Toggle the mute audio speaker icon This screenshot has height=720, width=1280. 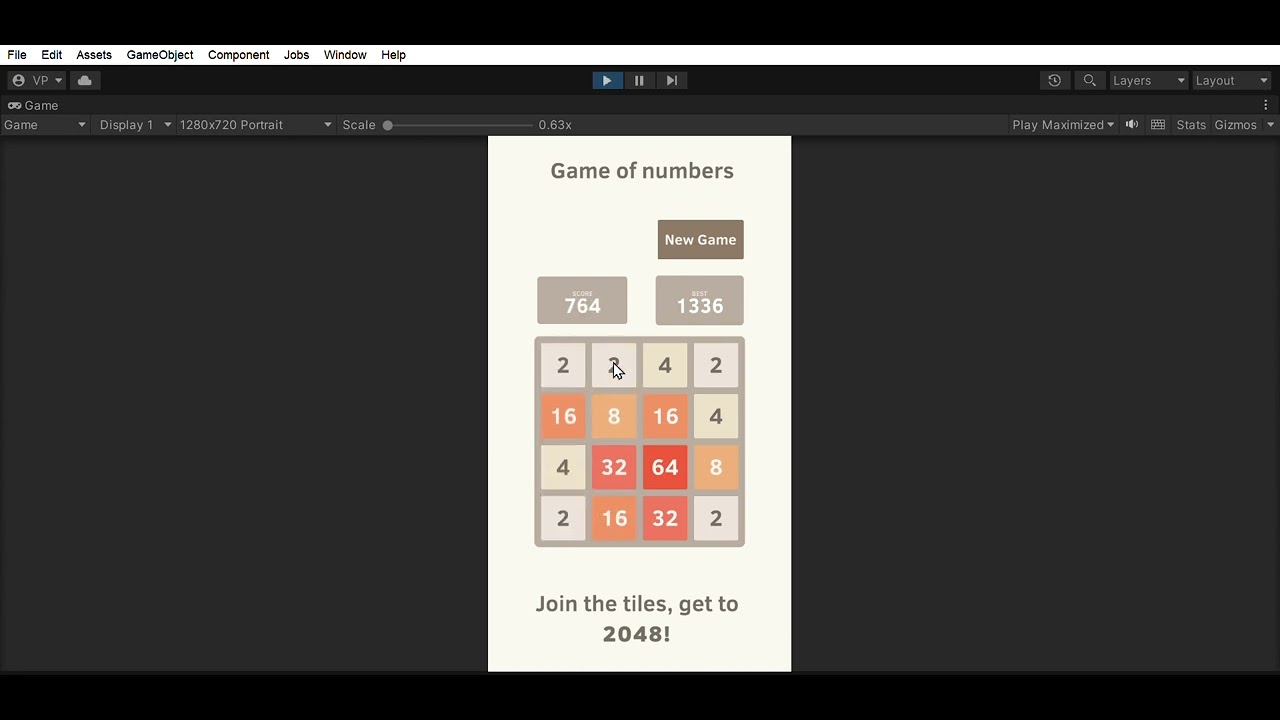[x=1132, y=125]
